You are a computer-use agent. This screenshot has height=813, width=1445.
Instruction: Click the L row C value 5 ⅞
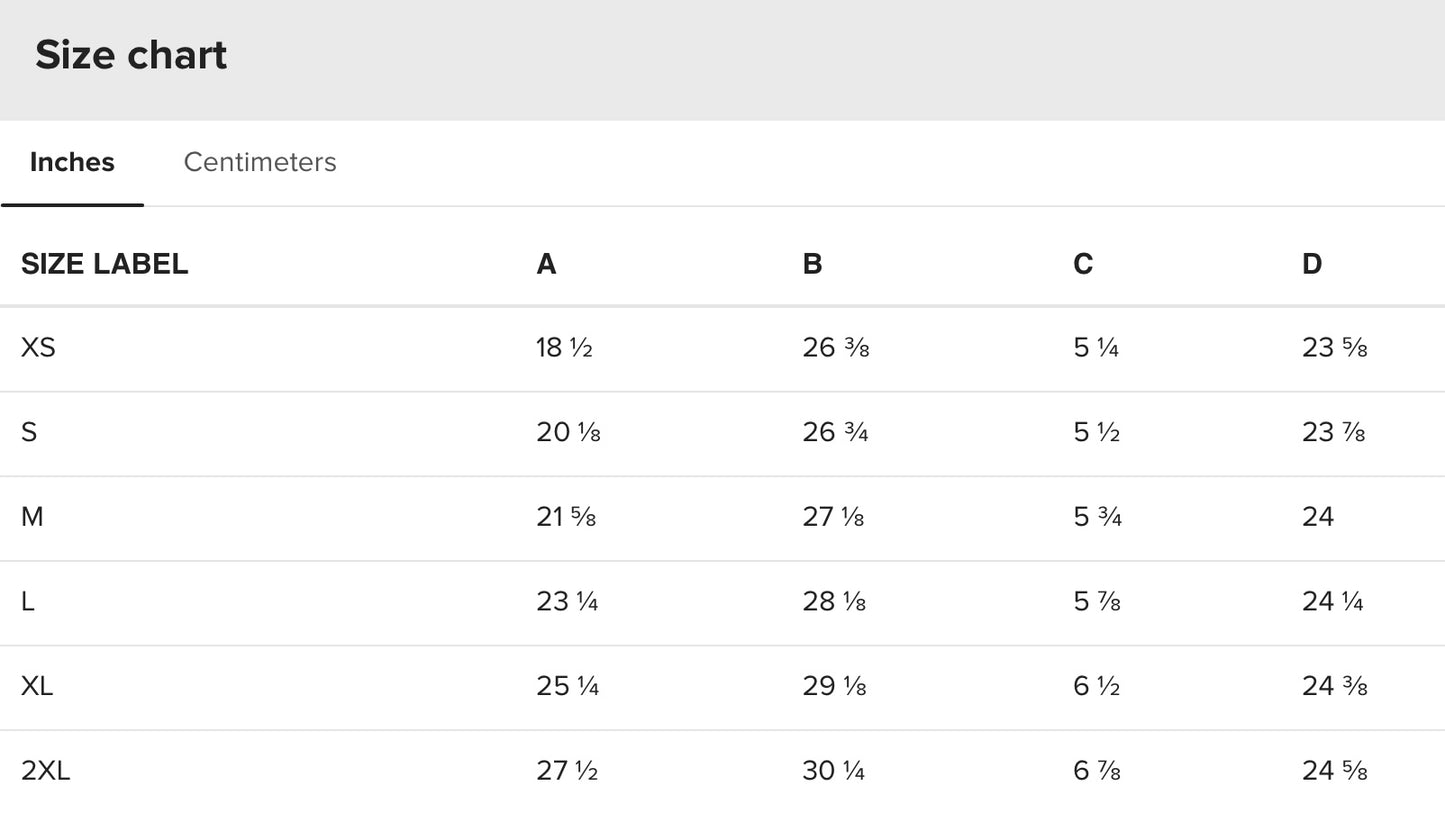click(1096, 601)
